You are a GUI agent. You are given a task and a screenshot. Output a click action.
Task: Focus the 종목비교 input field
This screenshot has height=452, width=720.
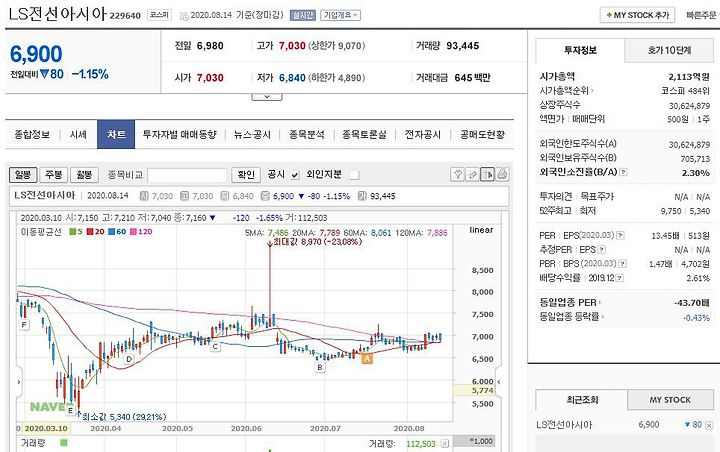[x=187, y=175]
